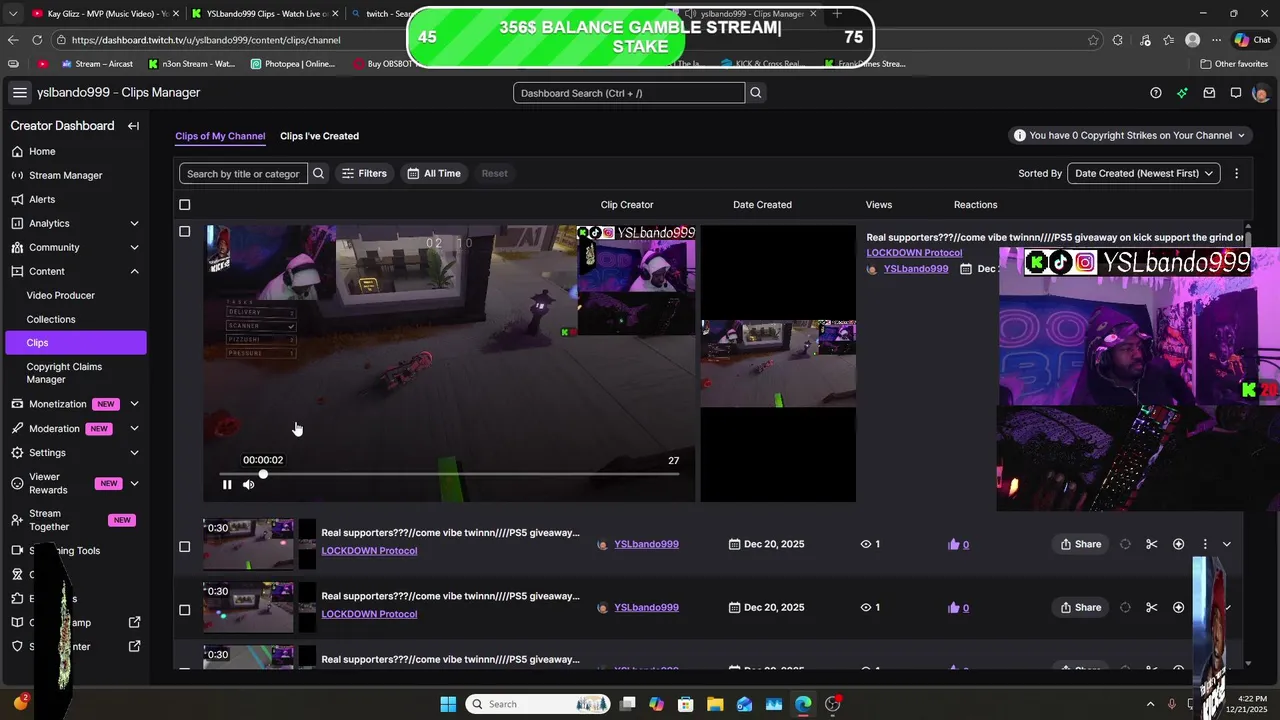Open Video Producer in Content menu
Screen dimensions: 1280x720
click(61, 295)
